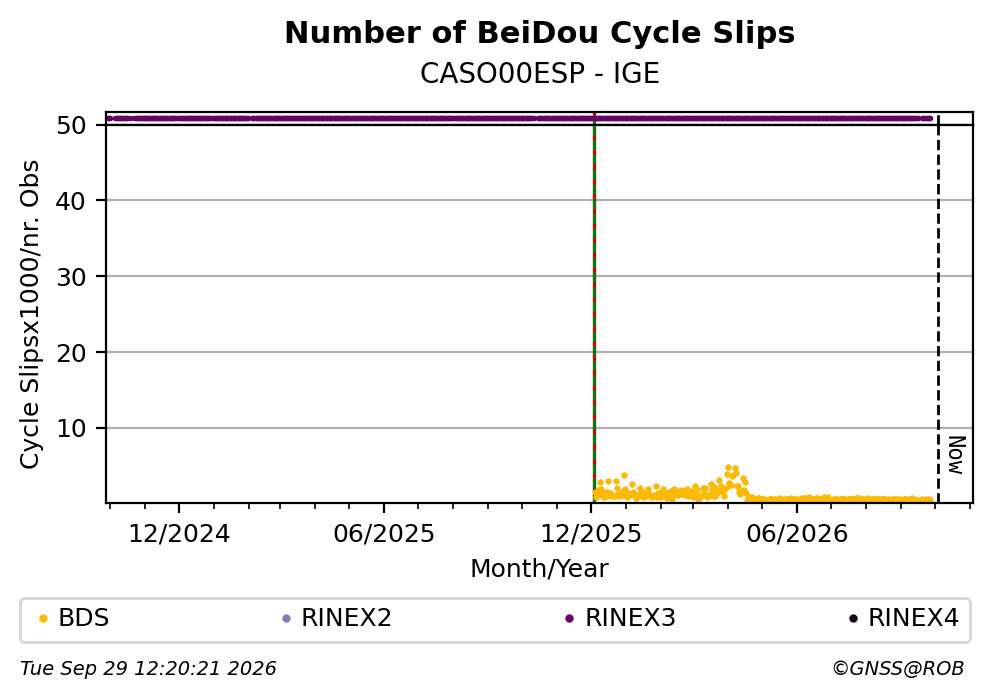This screenshot has width=993, height=699.
Task: Click the 06/2025 x-axis tick label
Action: 384,534
